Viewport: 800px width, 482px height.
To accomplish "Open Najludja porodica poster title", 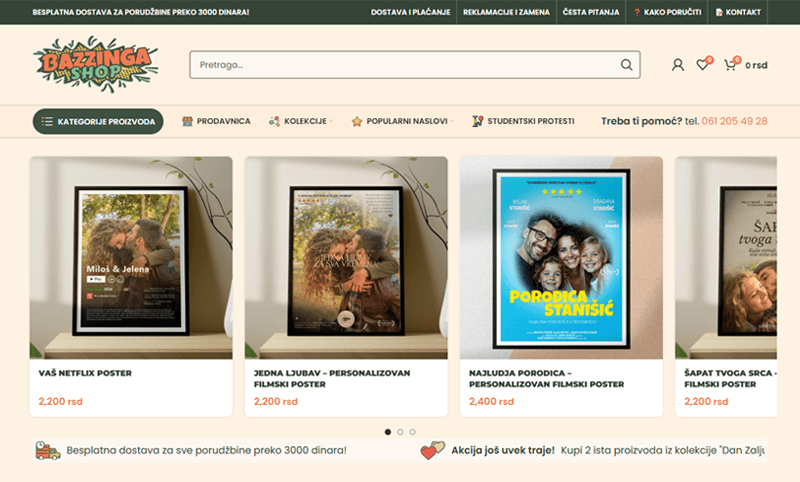I will tap(546, 378).
